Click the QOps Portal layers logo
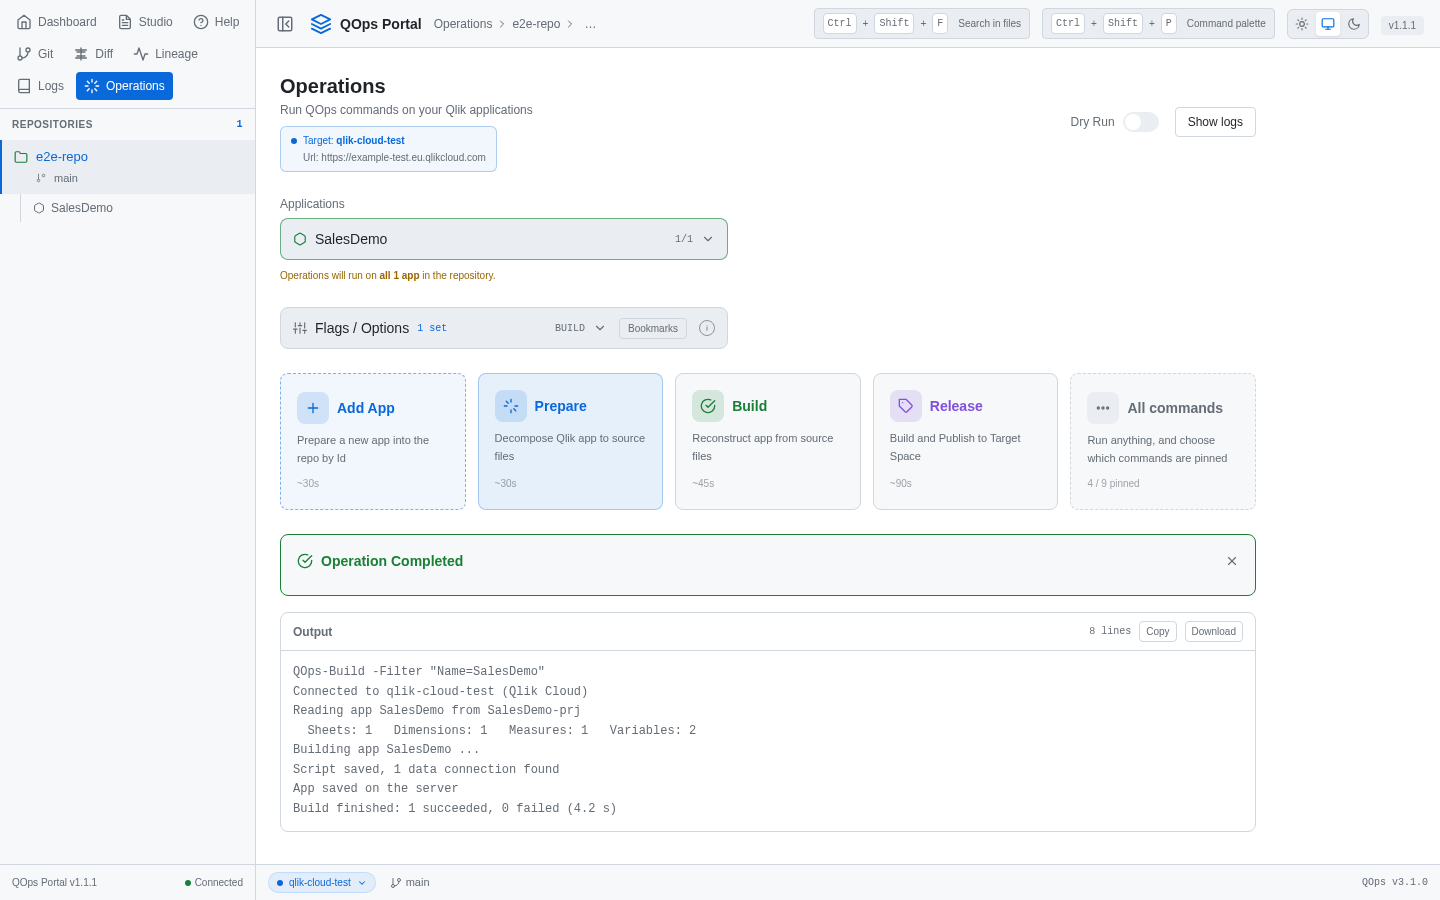Viewport: 1440px width, 900px height. tap(321, 24)
